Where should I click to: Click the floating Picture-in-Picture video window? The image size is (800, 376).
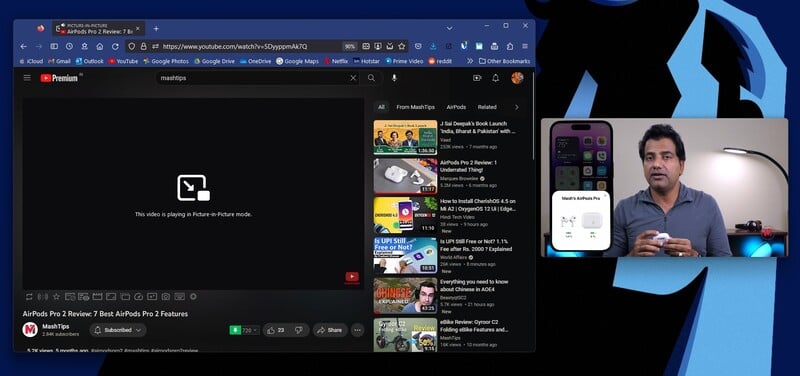coord(664,187)
